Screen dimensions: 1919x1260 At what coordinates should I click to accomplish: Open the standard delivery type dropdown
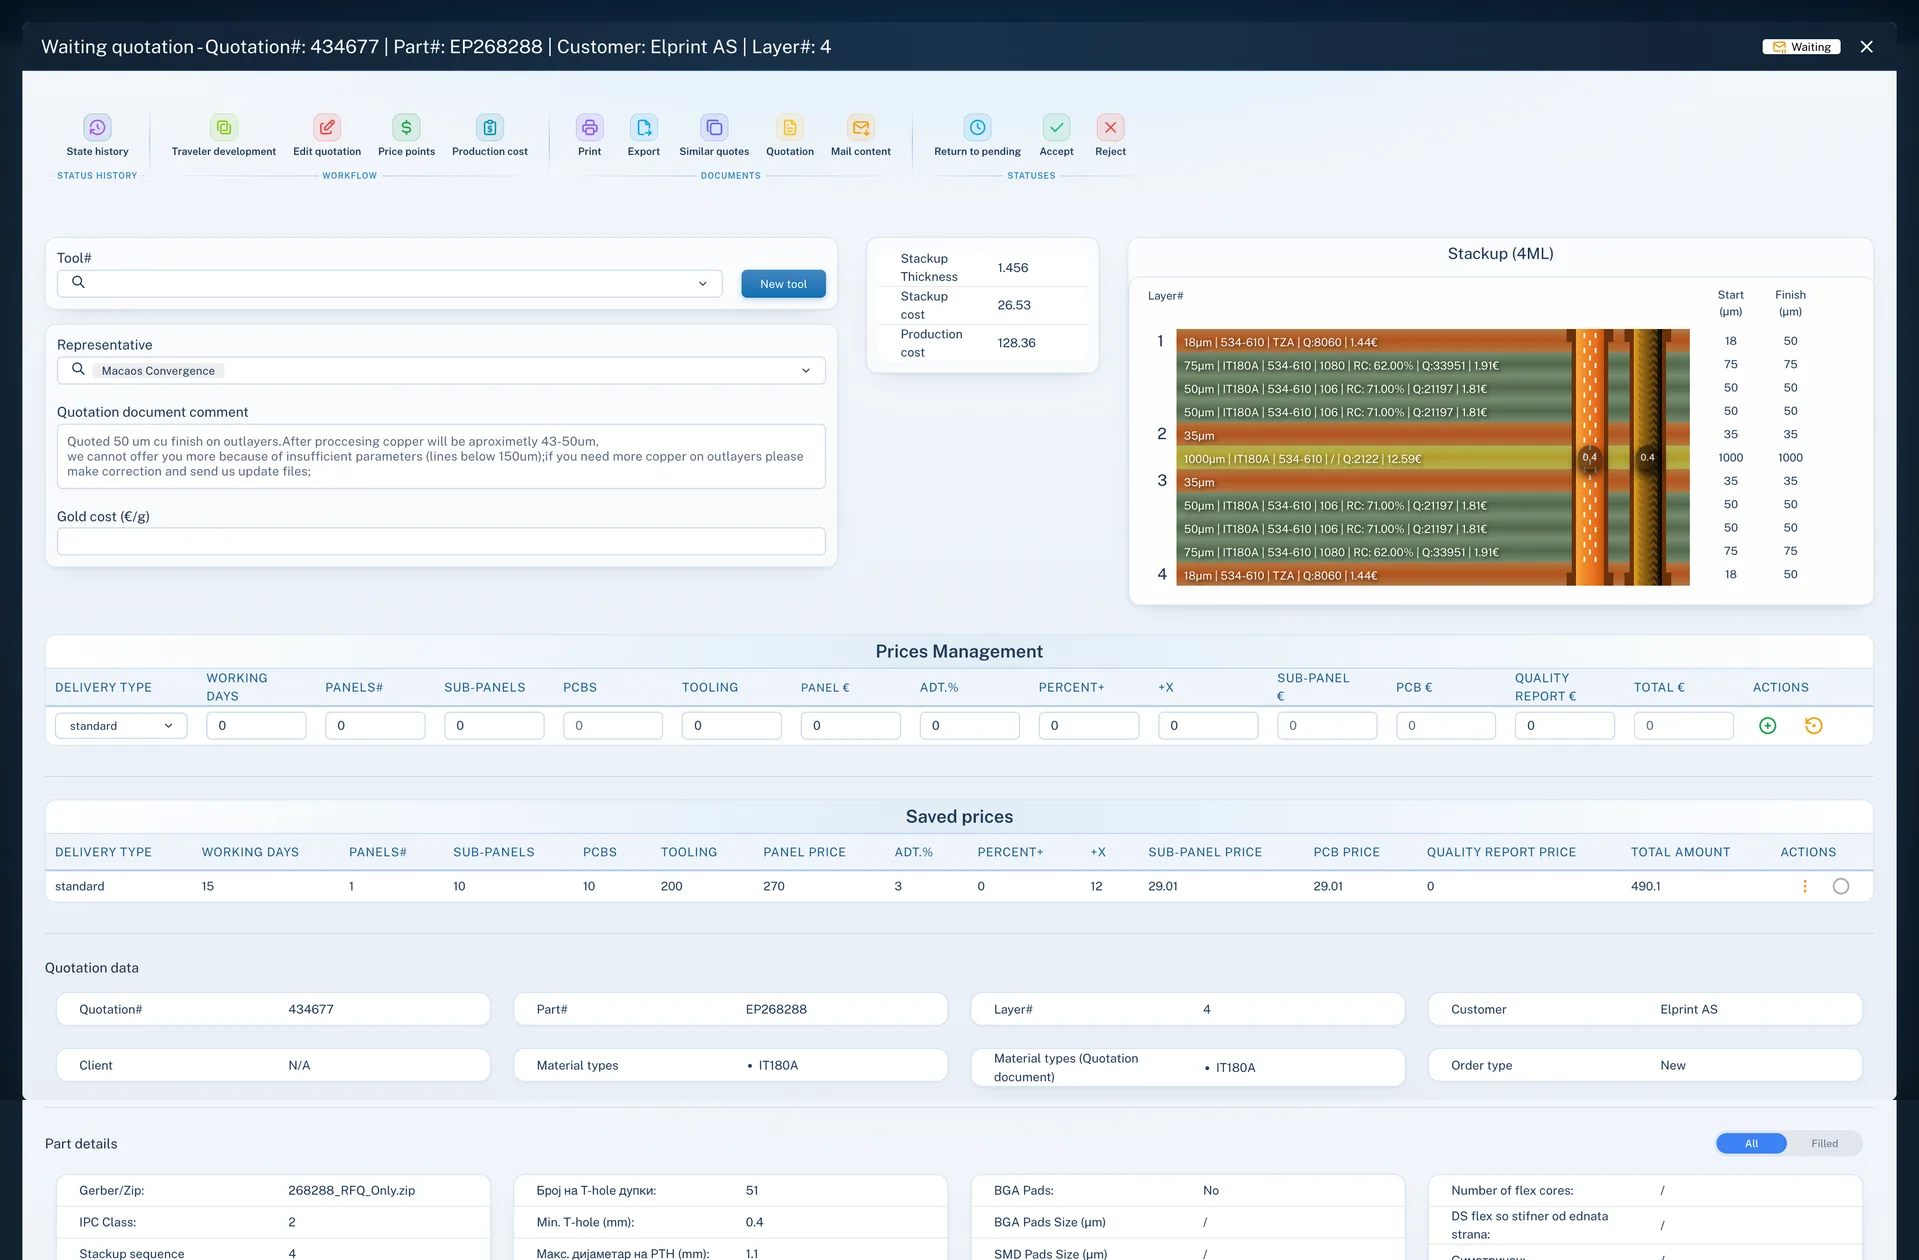coord(121,726)
